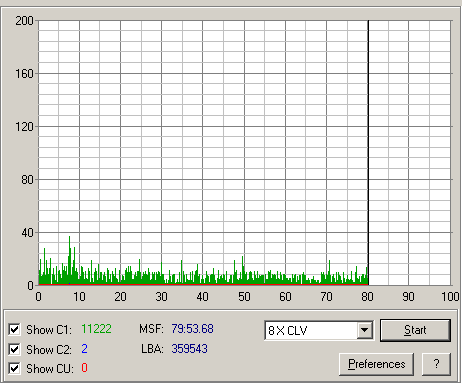Select the LBA value 359543

pos(189,349)
